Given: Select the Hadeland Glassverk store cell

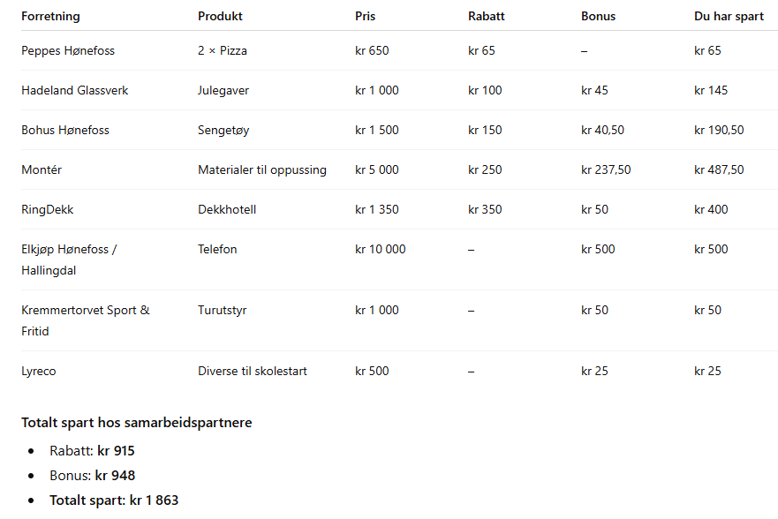Looking at the screenshot, I should click(x=75, y=91).
